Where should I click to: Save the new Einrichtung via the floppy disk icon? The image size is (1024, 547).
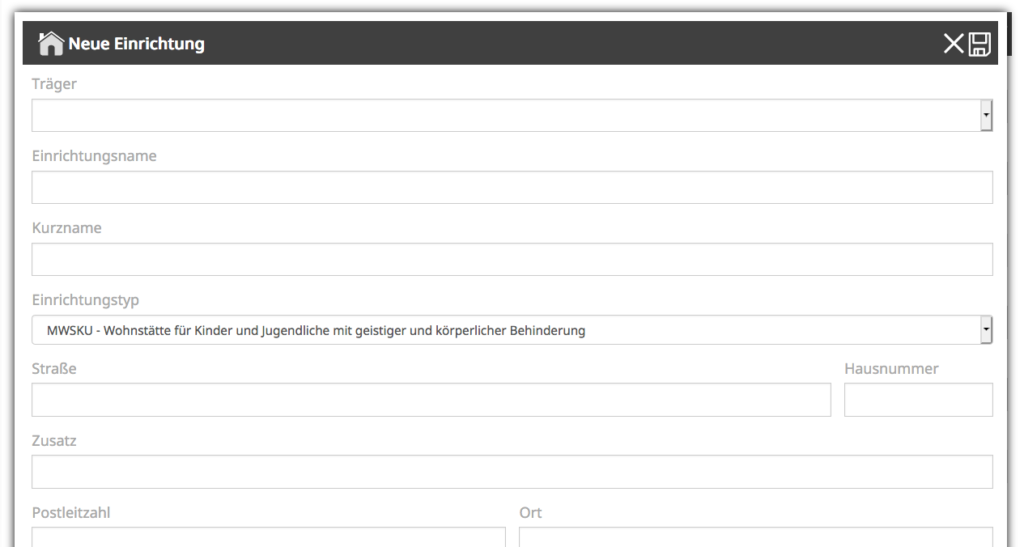click(x=980, y=43)
